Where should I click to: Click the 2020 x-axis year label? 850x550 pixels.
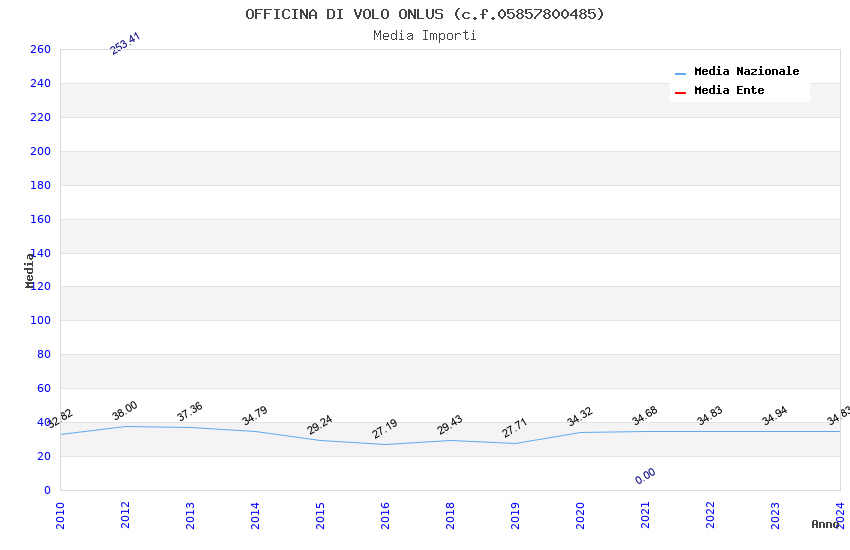(x=581, y=515)
